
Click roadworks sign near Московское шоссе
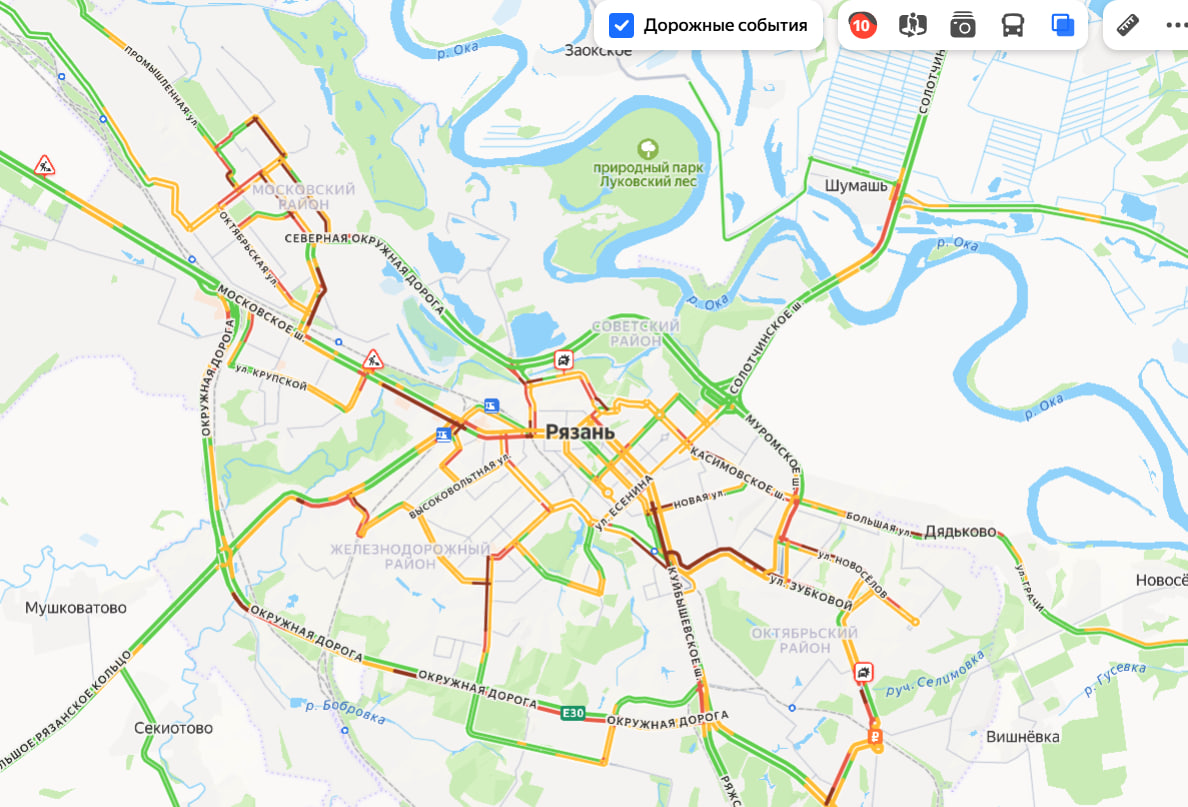click(372, 359)
